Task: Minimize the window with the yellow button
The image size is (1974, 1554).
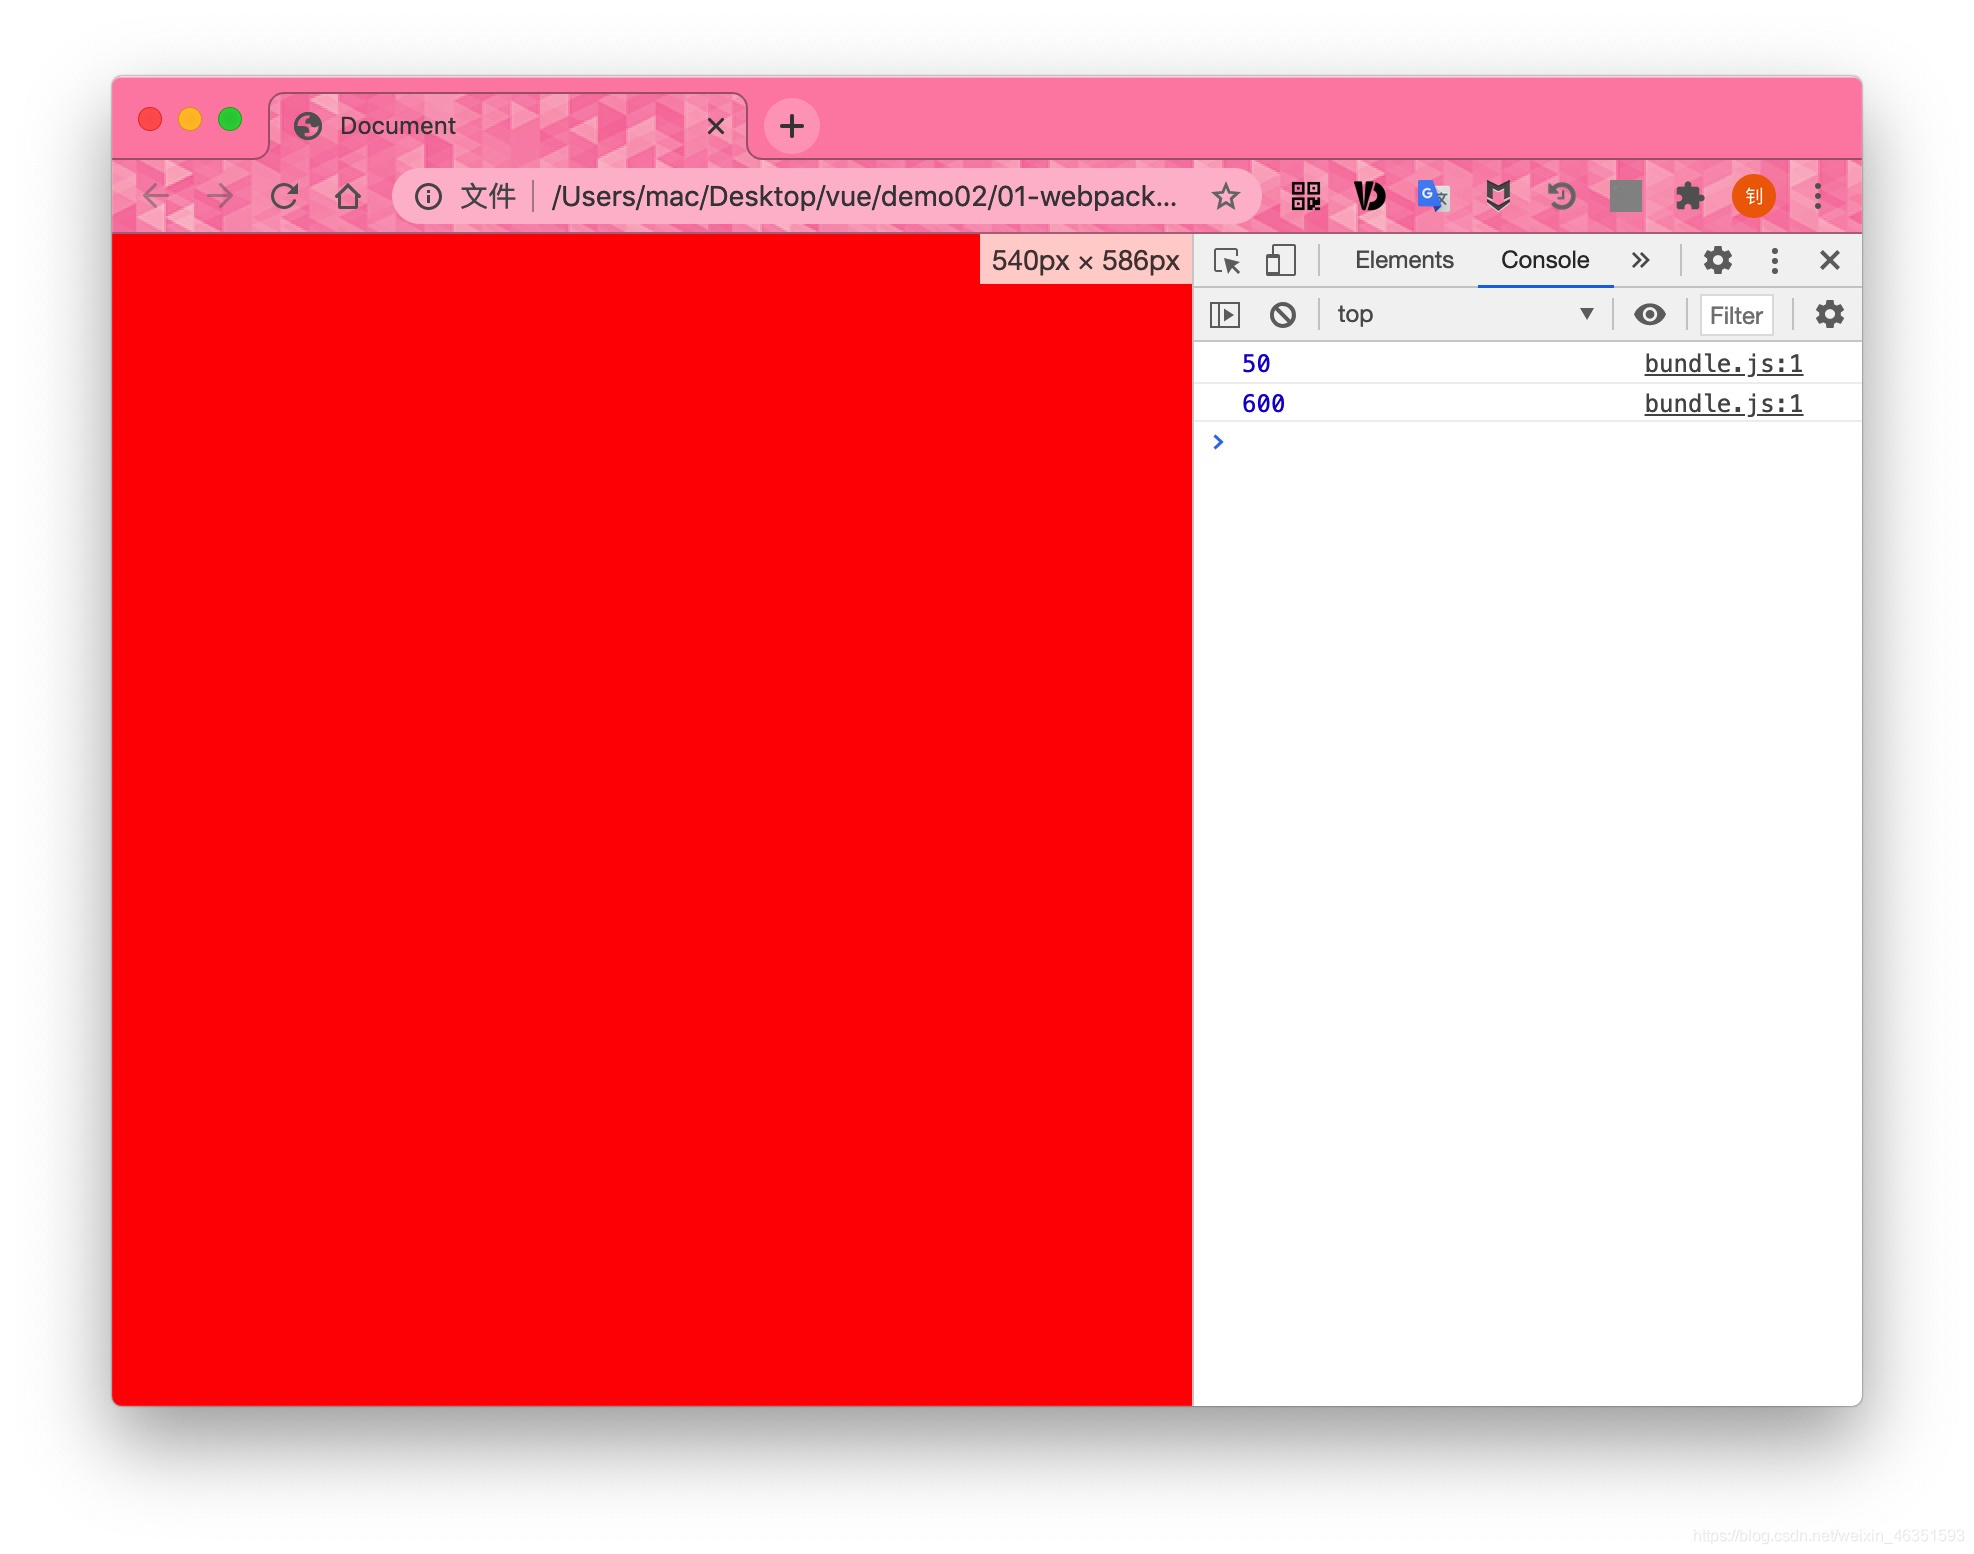Action: coord(190,120)
